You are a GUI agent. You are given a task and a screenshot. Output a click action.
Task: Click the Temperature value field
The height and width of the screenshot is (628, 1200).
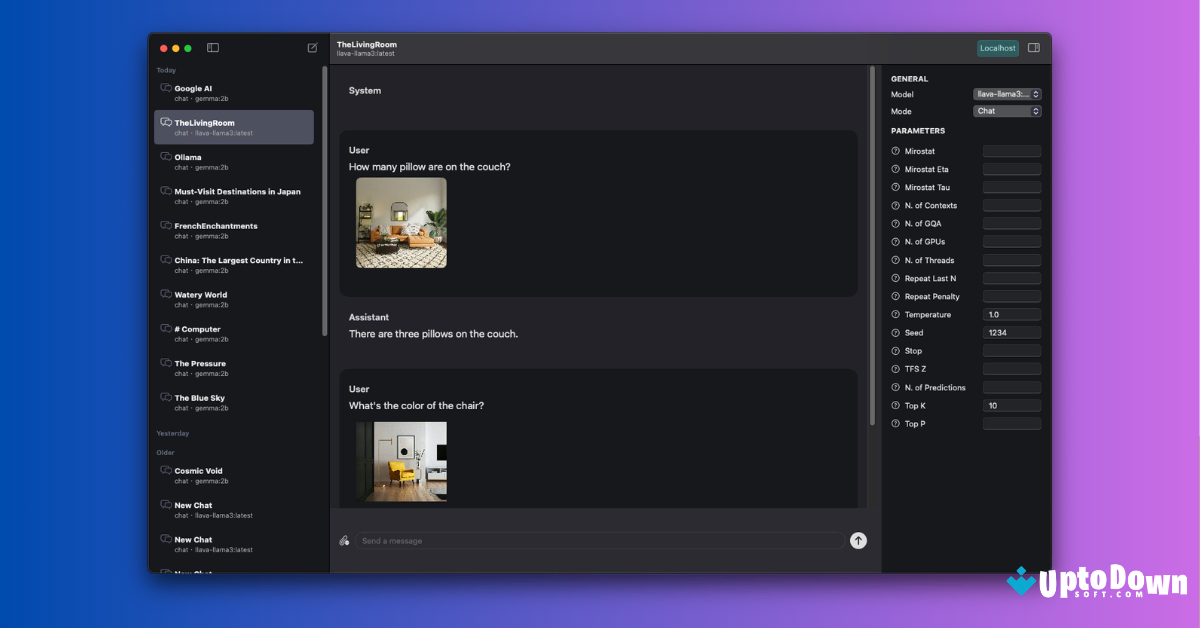1011,314
